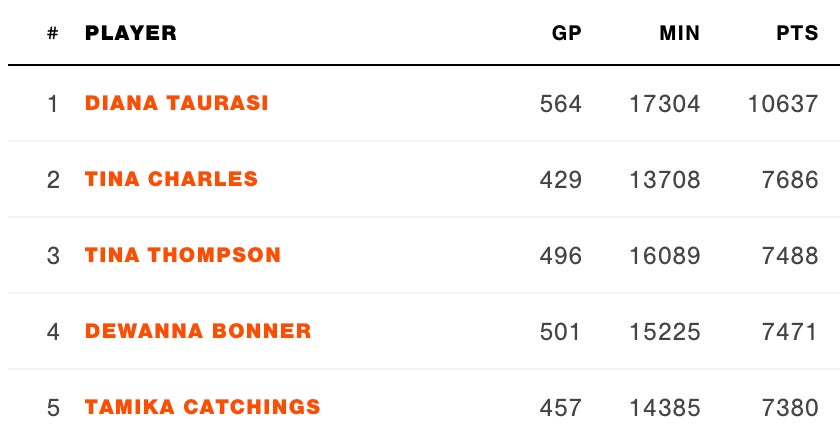Select DeWanna Bonner's name link
The width and height of the screenshot is (840, 438).
198,331
